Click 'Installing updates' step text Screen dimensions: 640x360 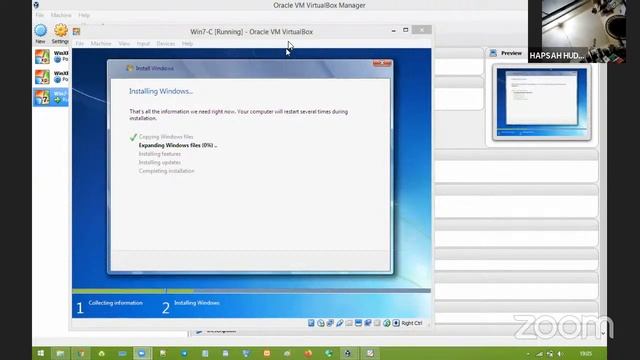(160, 162)
